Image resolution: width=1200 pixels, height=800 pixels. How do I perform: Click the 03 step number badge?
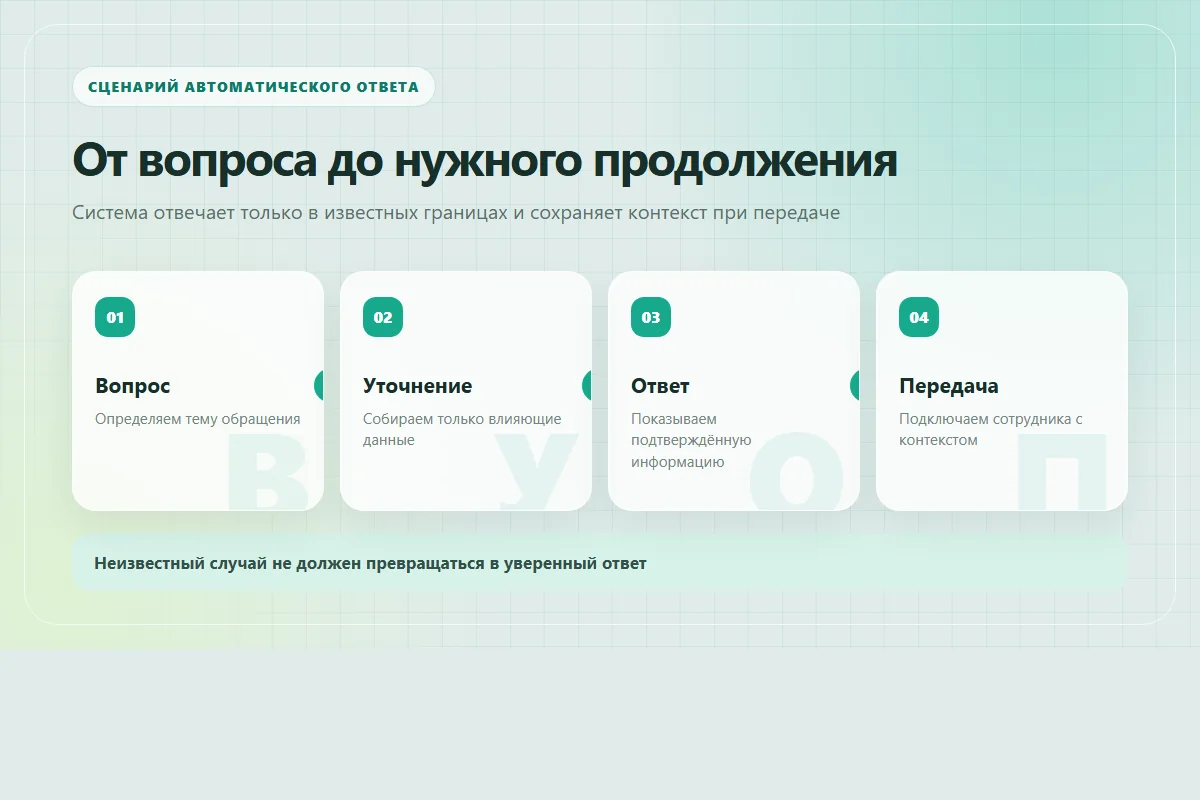[651, 317]
